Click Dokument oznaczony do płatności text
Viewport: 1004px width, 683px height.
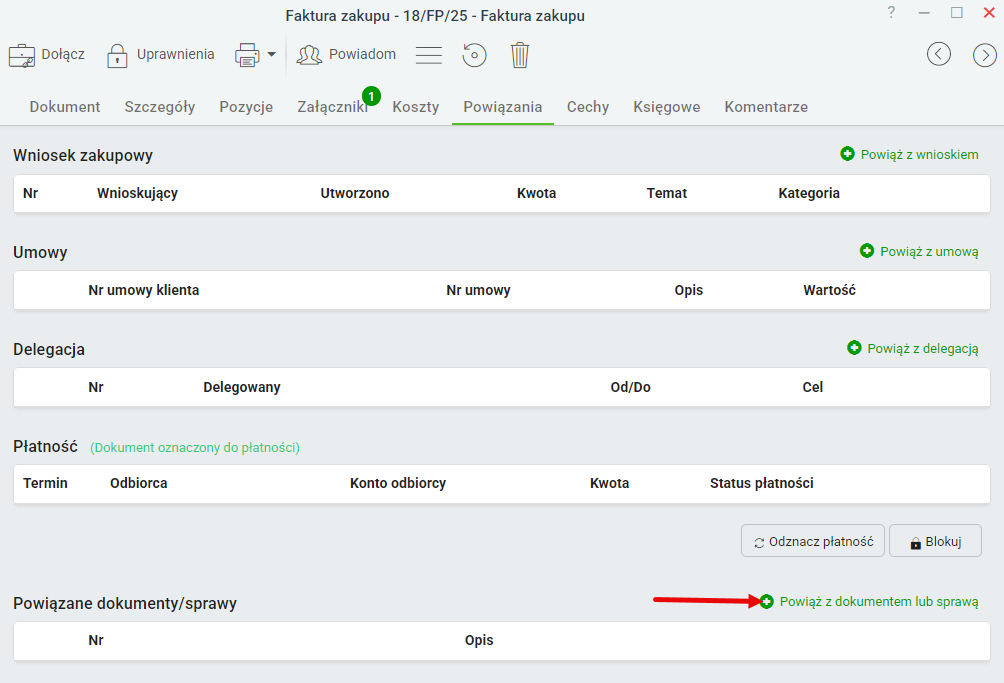195,447
